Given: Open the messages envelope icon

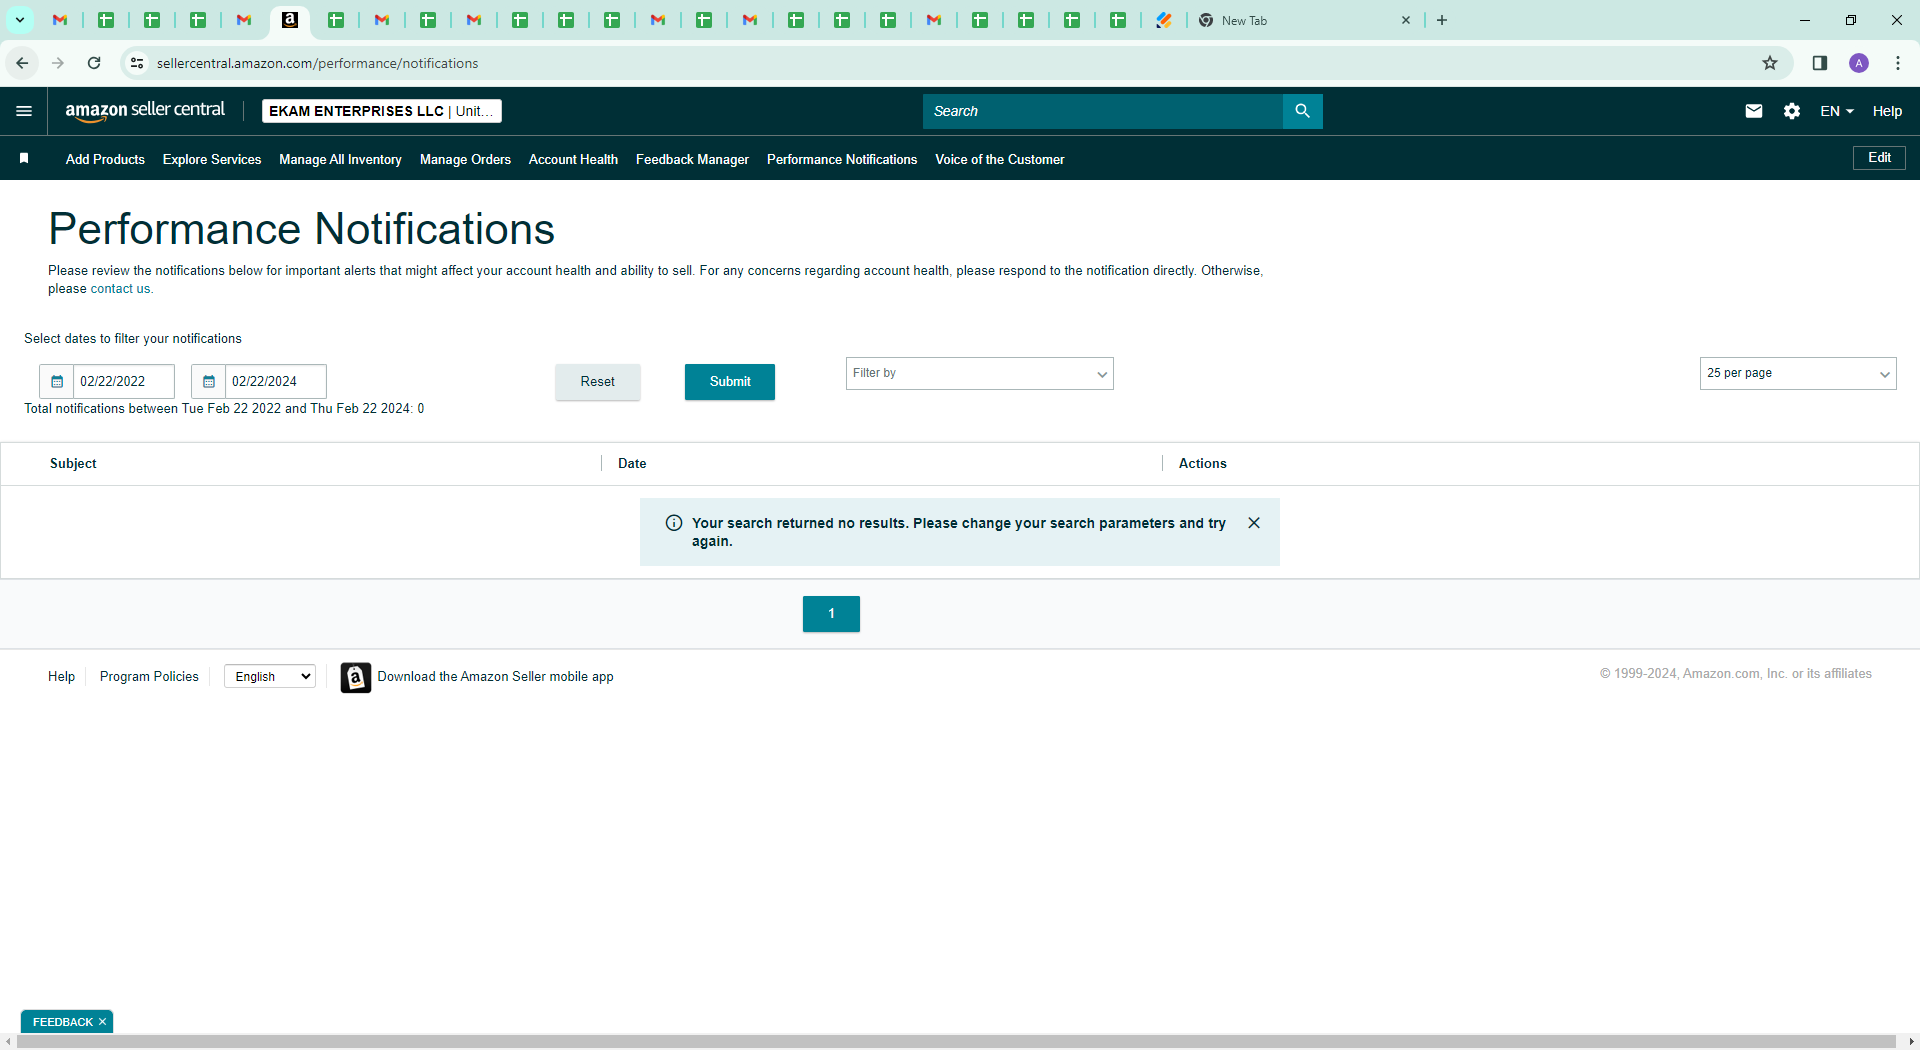Looking at the screenshot, I should click(x=1754, y=111).
